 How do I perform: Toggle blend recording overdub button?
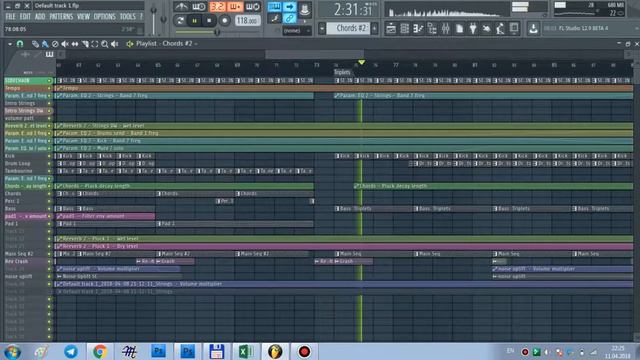pyautogui.click(x=235, y=7)
